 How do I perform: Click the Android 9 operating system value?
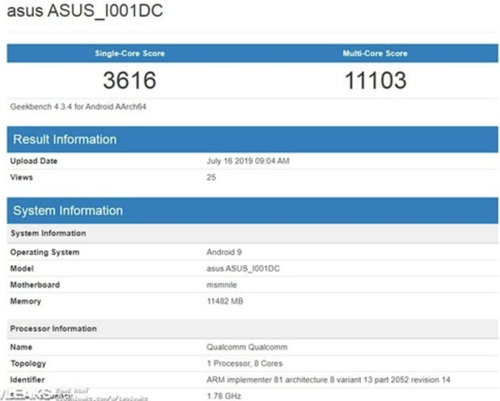click(x=224, y=252)
